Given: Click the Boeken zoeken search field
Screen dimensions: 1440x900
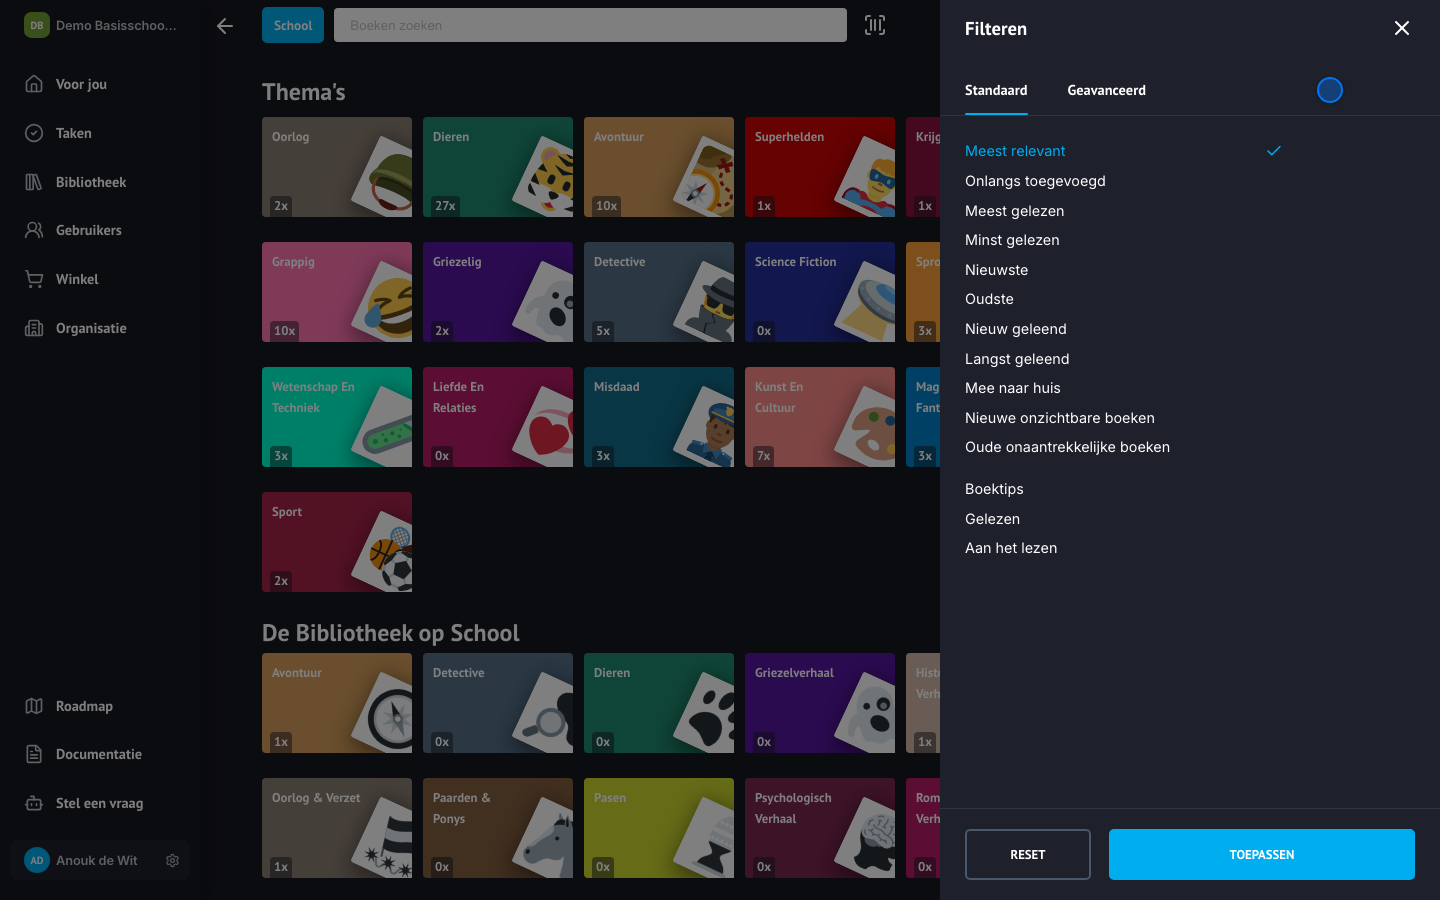Looking at the screenshot, I should 590,25.
